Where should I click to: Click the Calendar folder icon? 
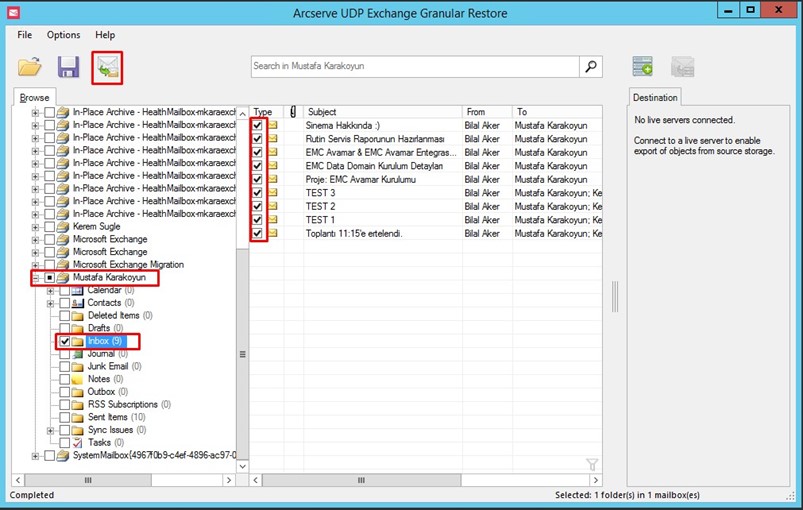click(77, 290)
